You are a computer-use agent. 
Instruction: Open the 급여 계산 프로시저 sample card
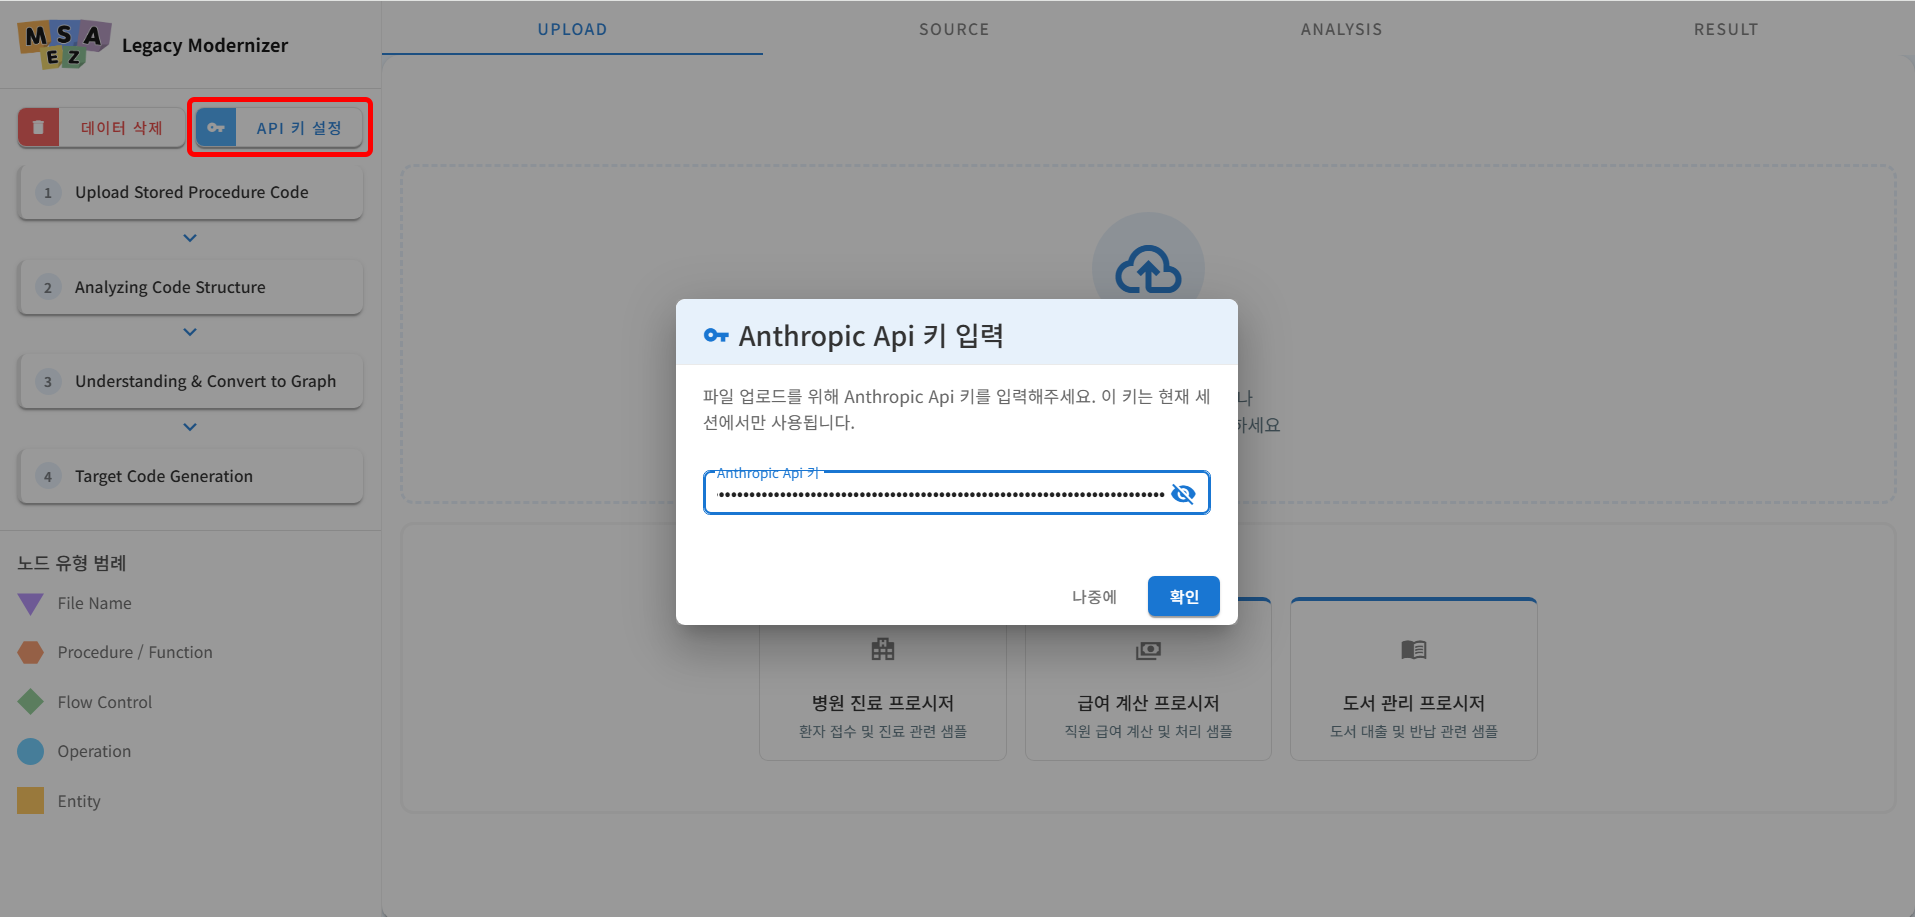pos(1148,680)
